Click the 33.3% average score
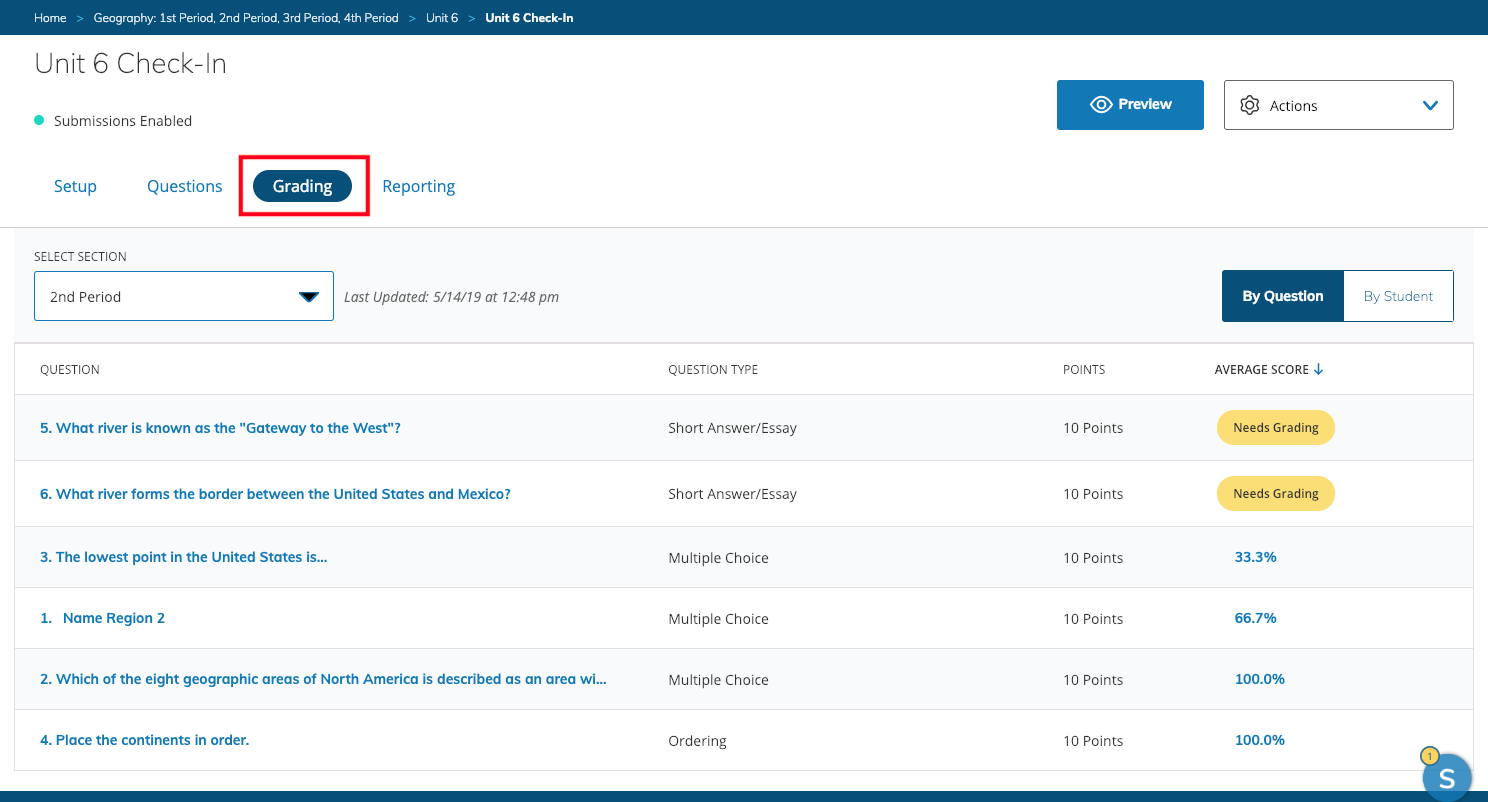The width and height of the screenshot is (1488, 802). [x=1255, y=557]
